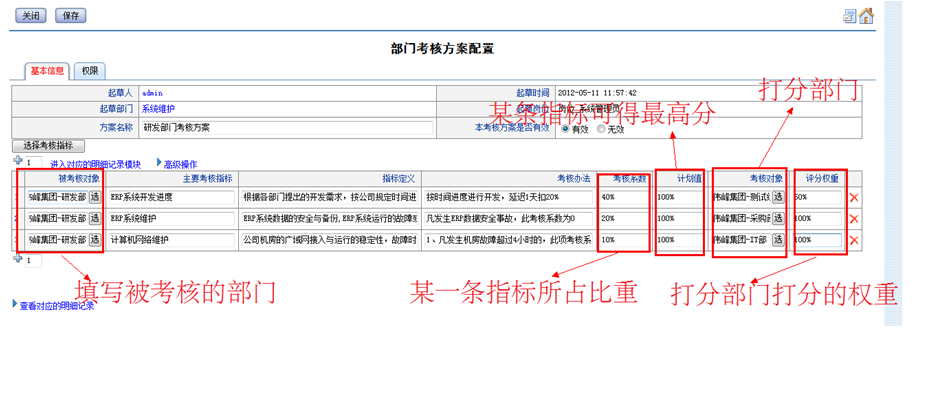This screenshot has width=928, height=393.
Task: Click the ERP系统开发进度 indicator field
Action: tap(172, 197)
